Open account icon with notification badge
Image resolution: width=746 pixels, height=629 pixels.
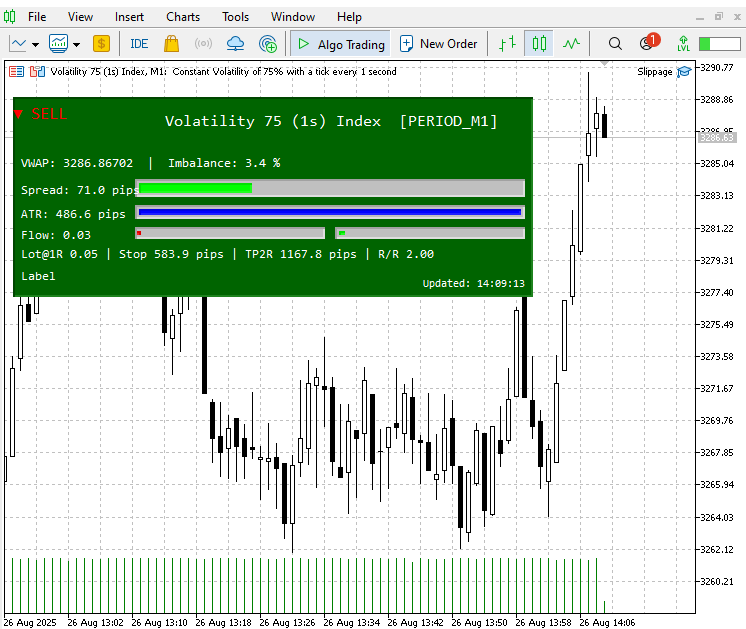point(649,42)
